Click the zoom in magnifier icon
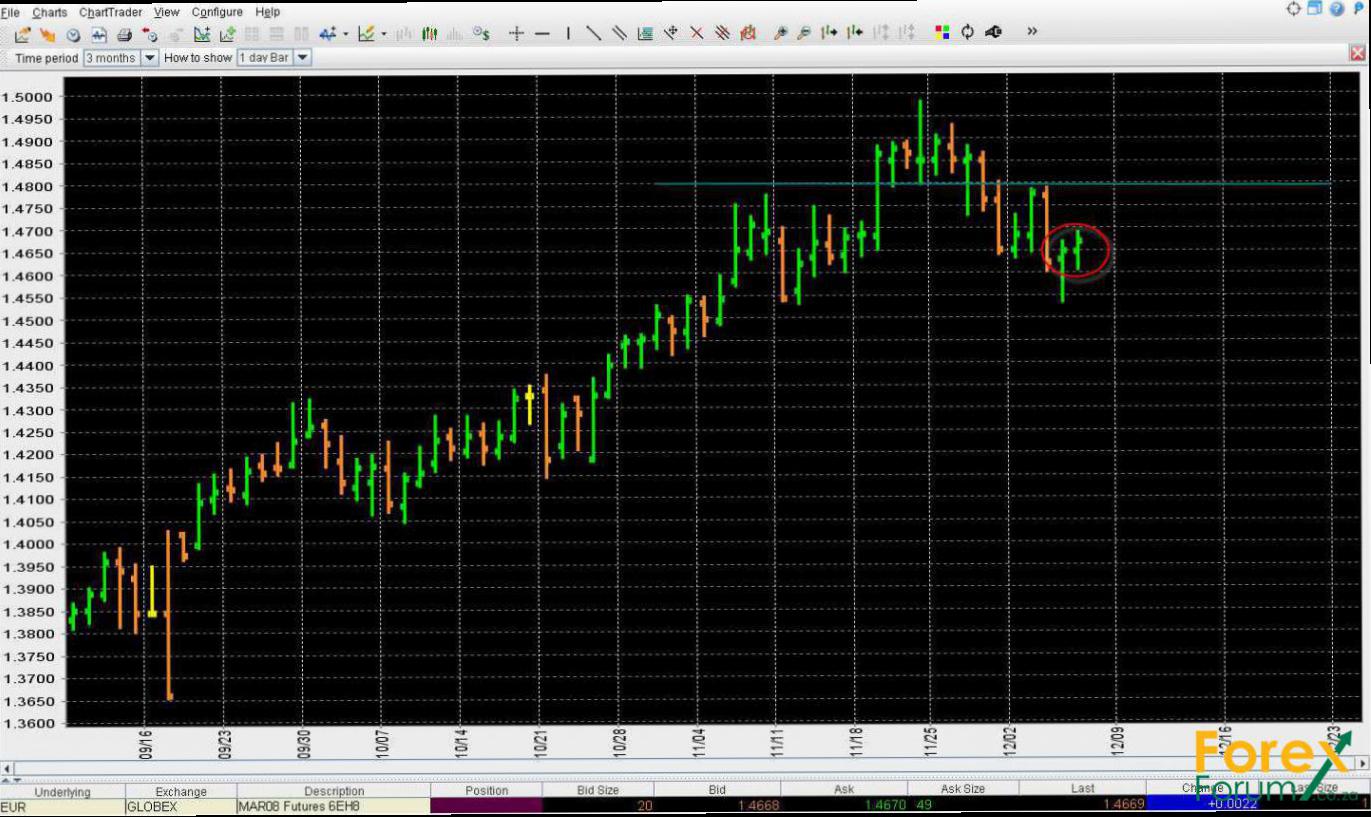Viewport: 1371px width, 817px height. 780,34
